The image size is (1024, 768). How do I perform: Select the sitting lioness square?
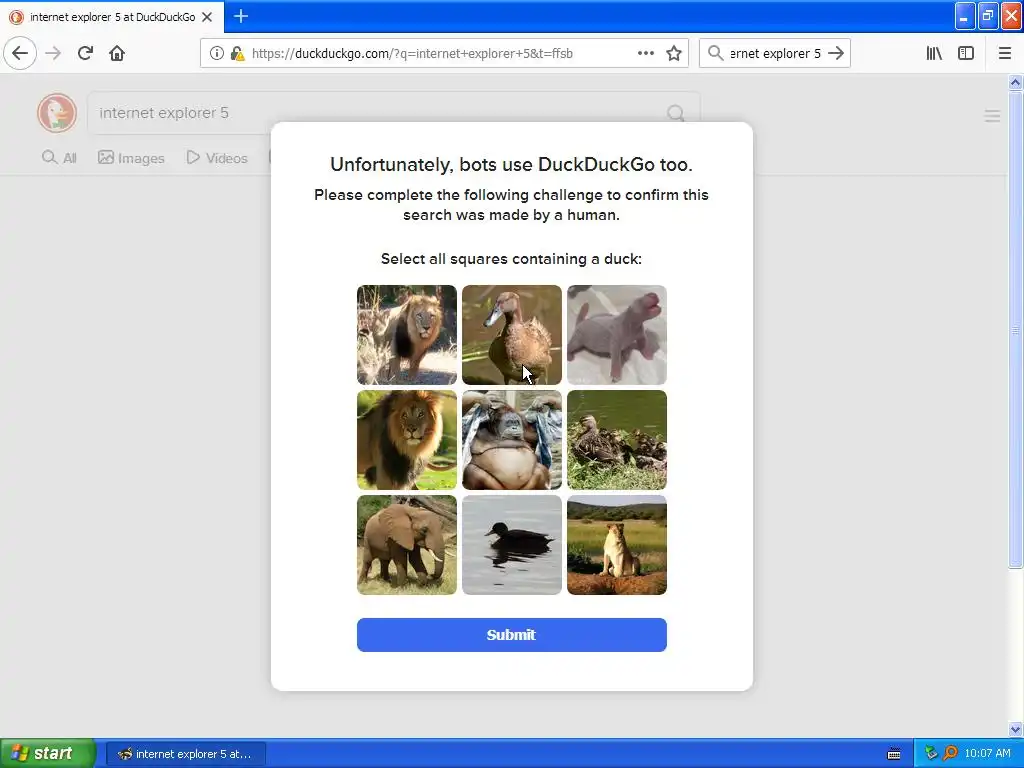click(617, 545)
